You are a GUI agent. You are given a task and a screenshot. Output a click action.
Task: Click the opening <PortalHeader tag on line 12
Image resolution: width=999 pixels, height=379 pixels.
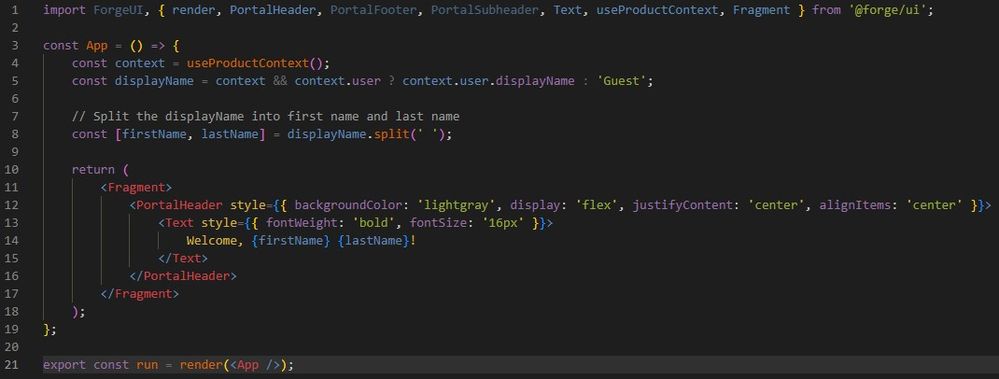(176, 205)
